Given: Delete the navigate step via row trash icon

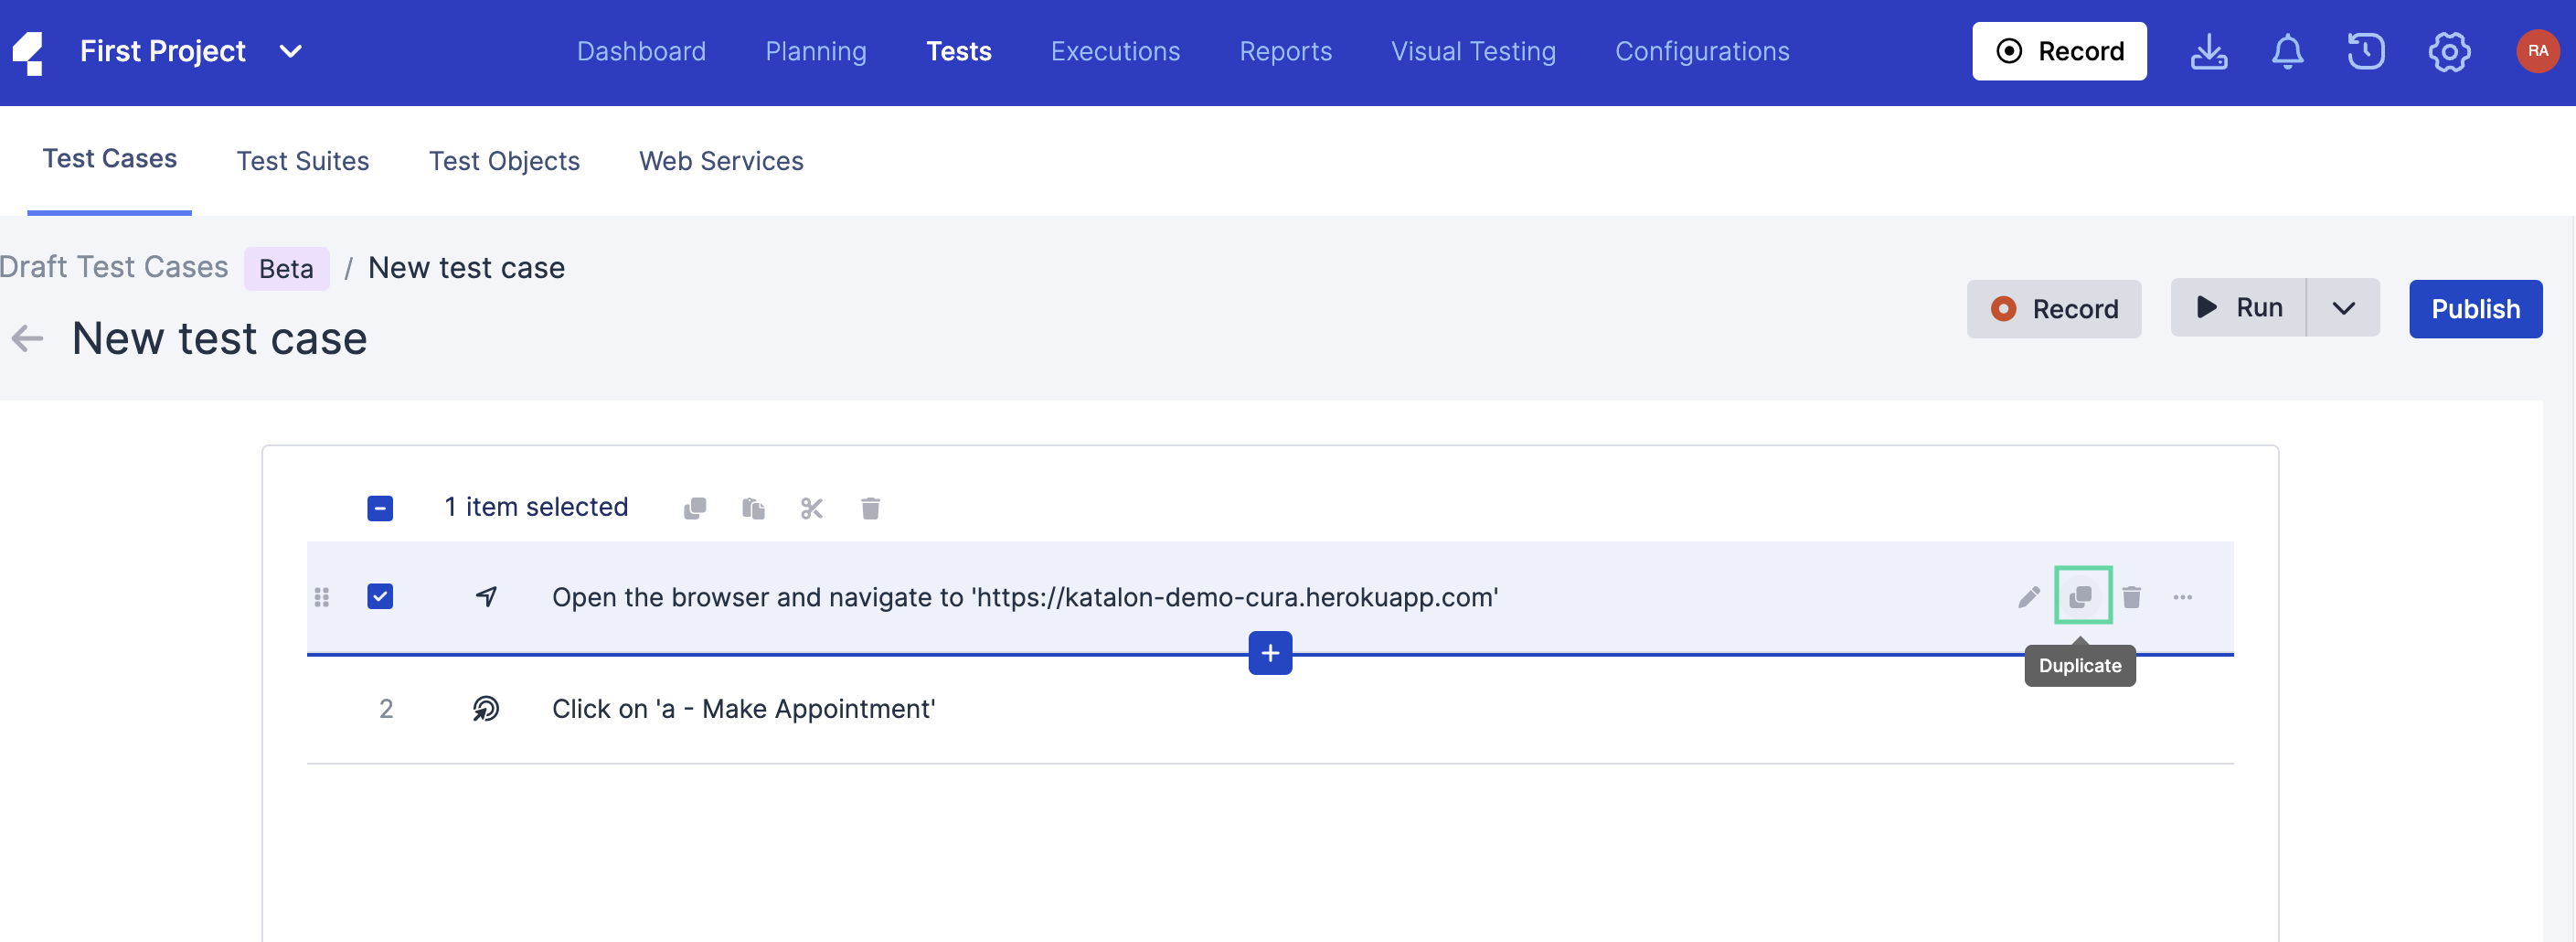Looking at the screenshot, I should tap(2131, 597).
